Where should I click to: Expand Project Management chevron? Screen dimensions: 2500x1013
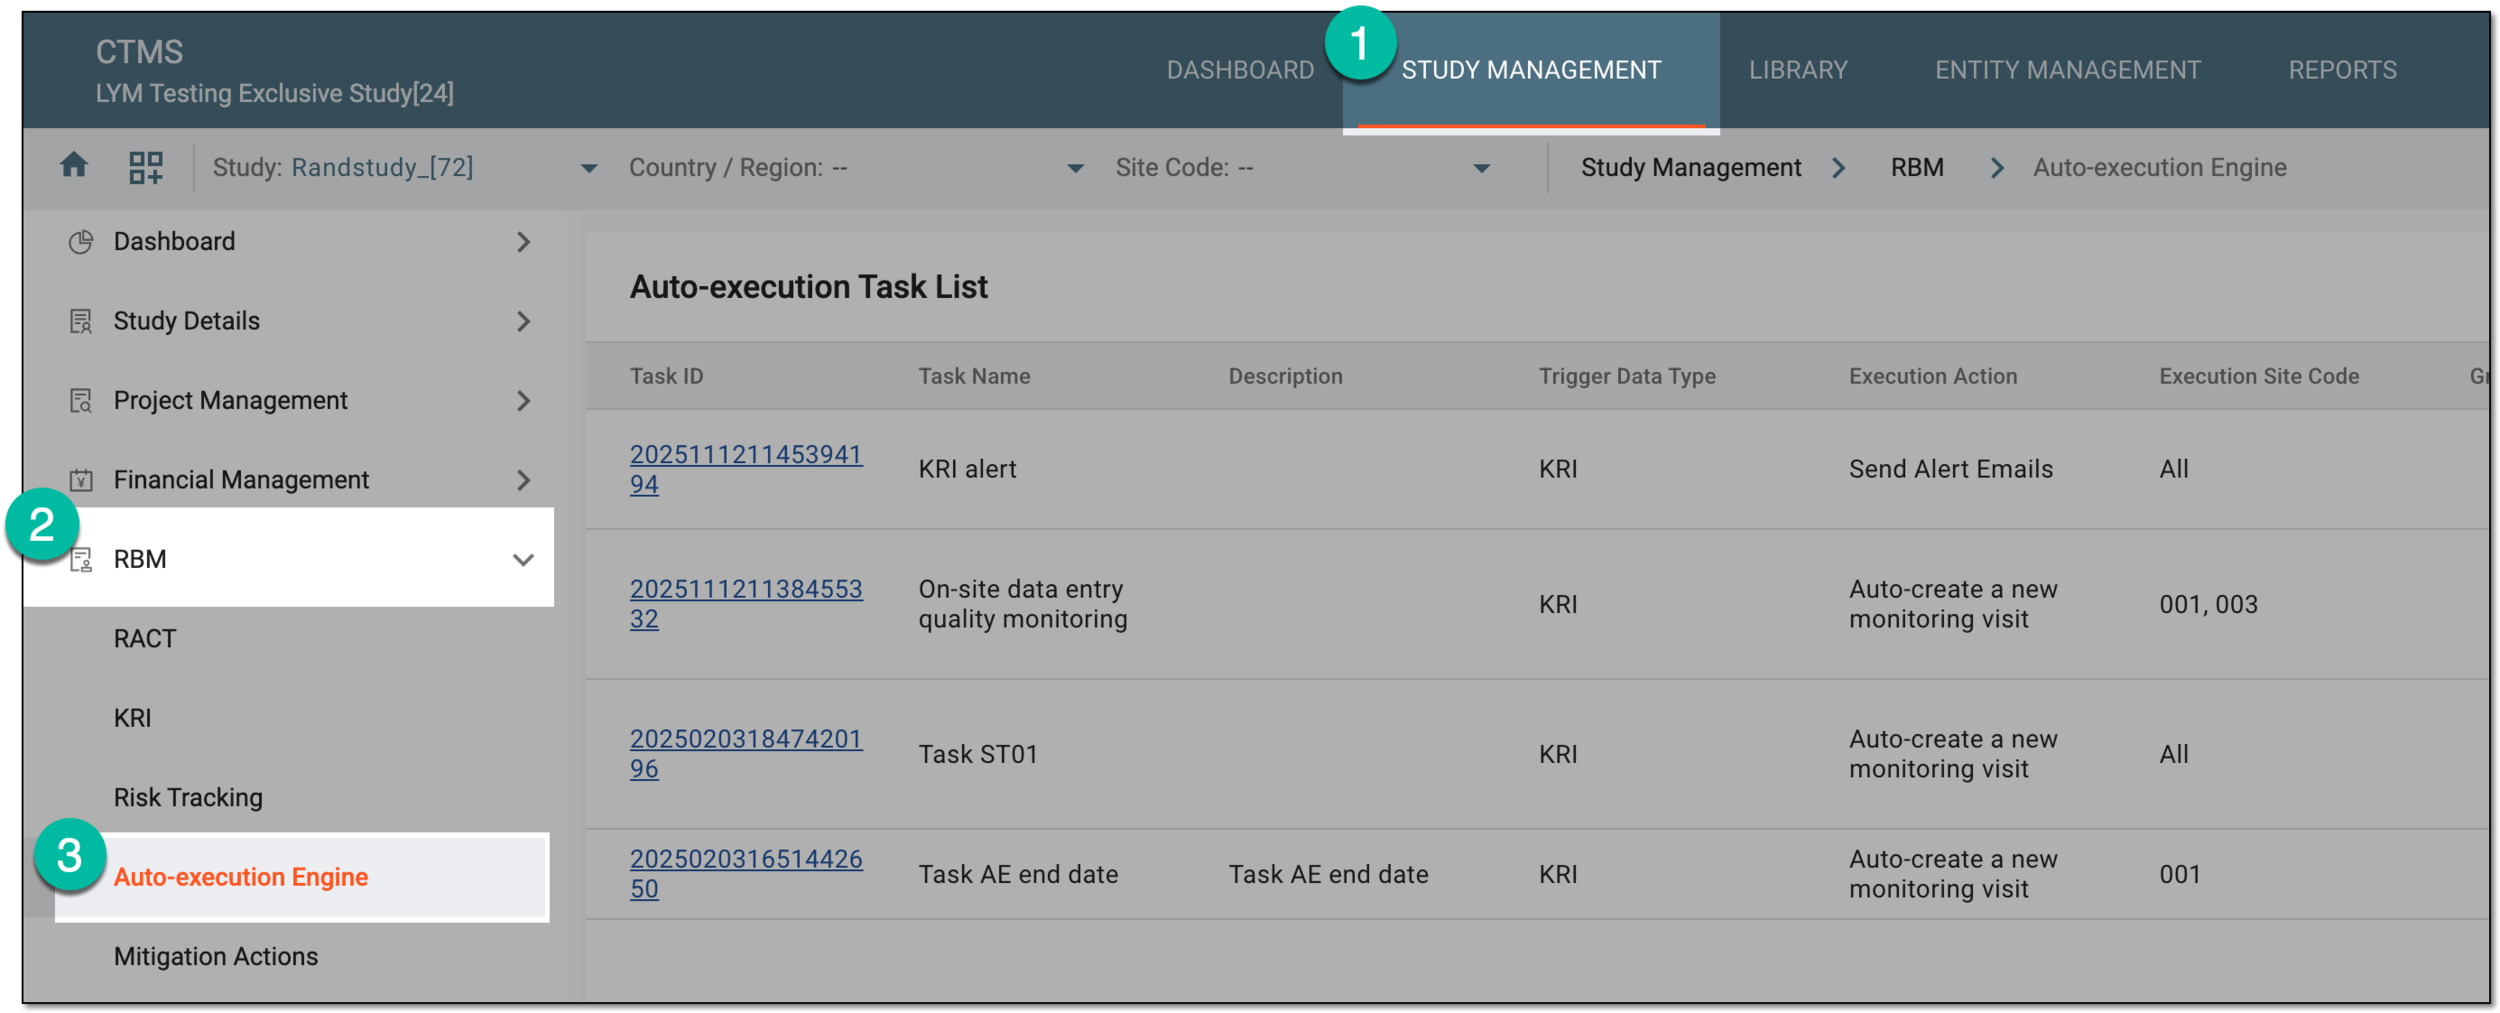(523, 401)
